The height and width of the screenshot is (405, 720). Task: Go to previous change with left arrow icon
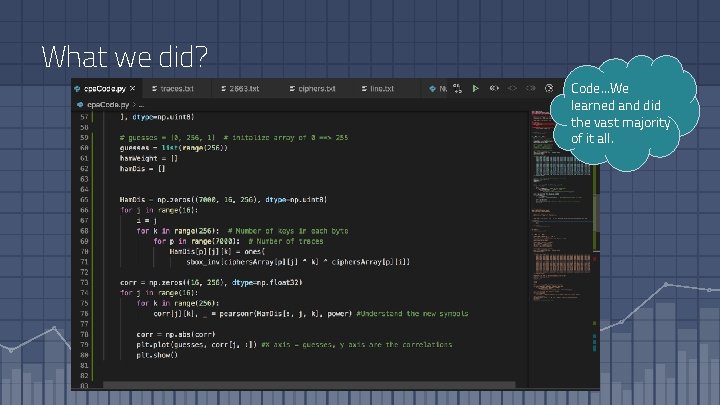[512, 88]
